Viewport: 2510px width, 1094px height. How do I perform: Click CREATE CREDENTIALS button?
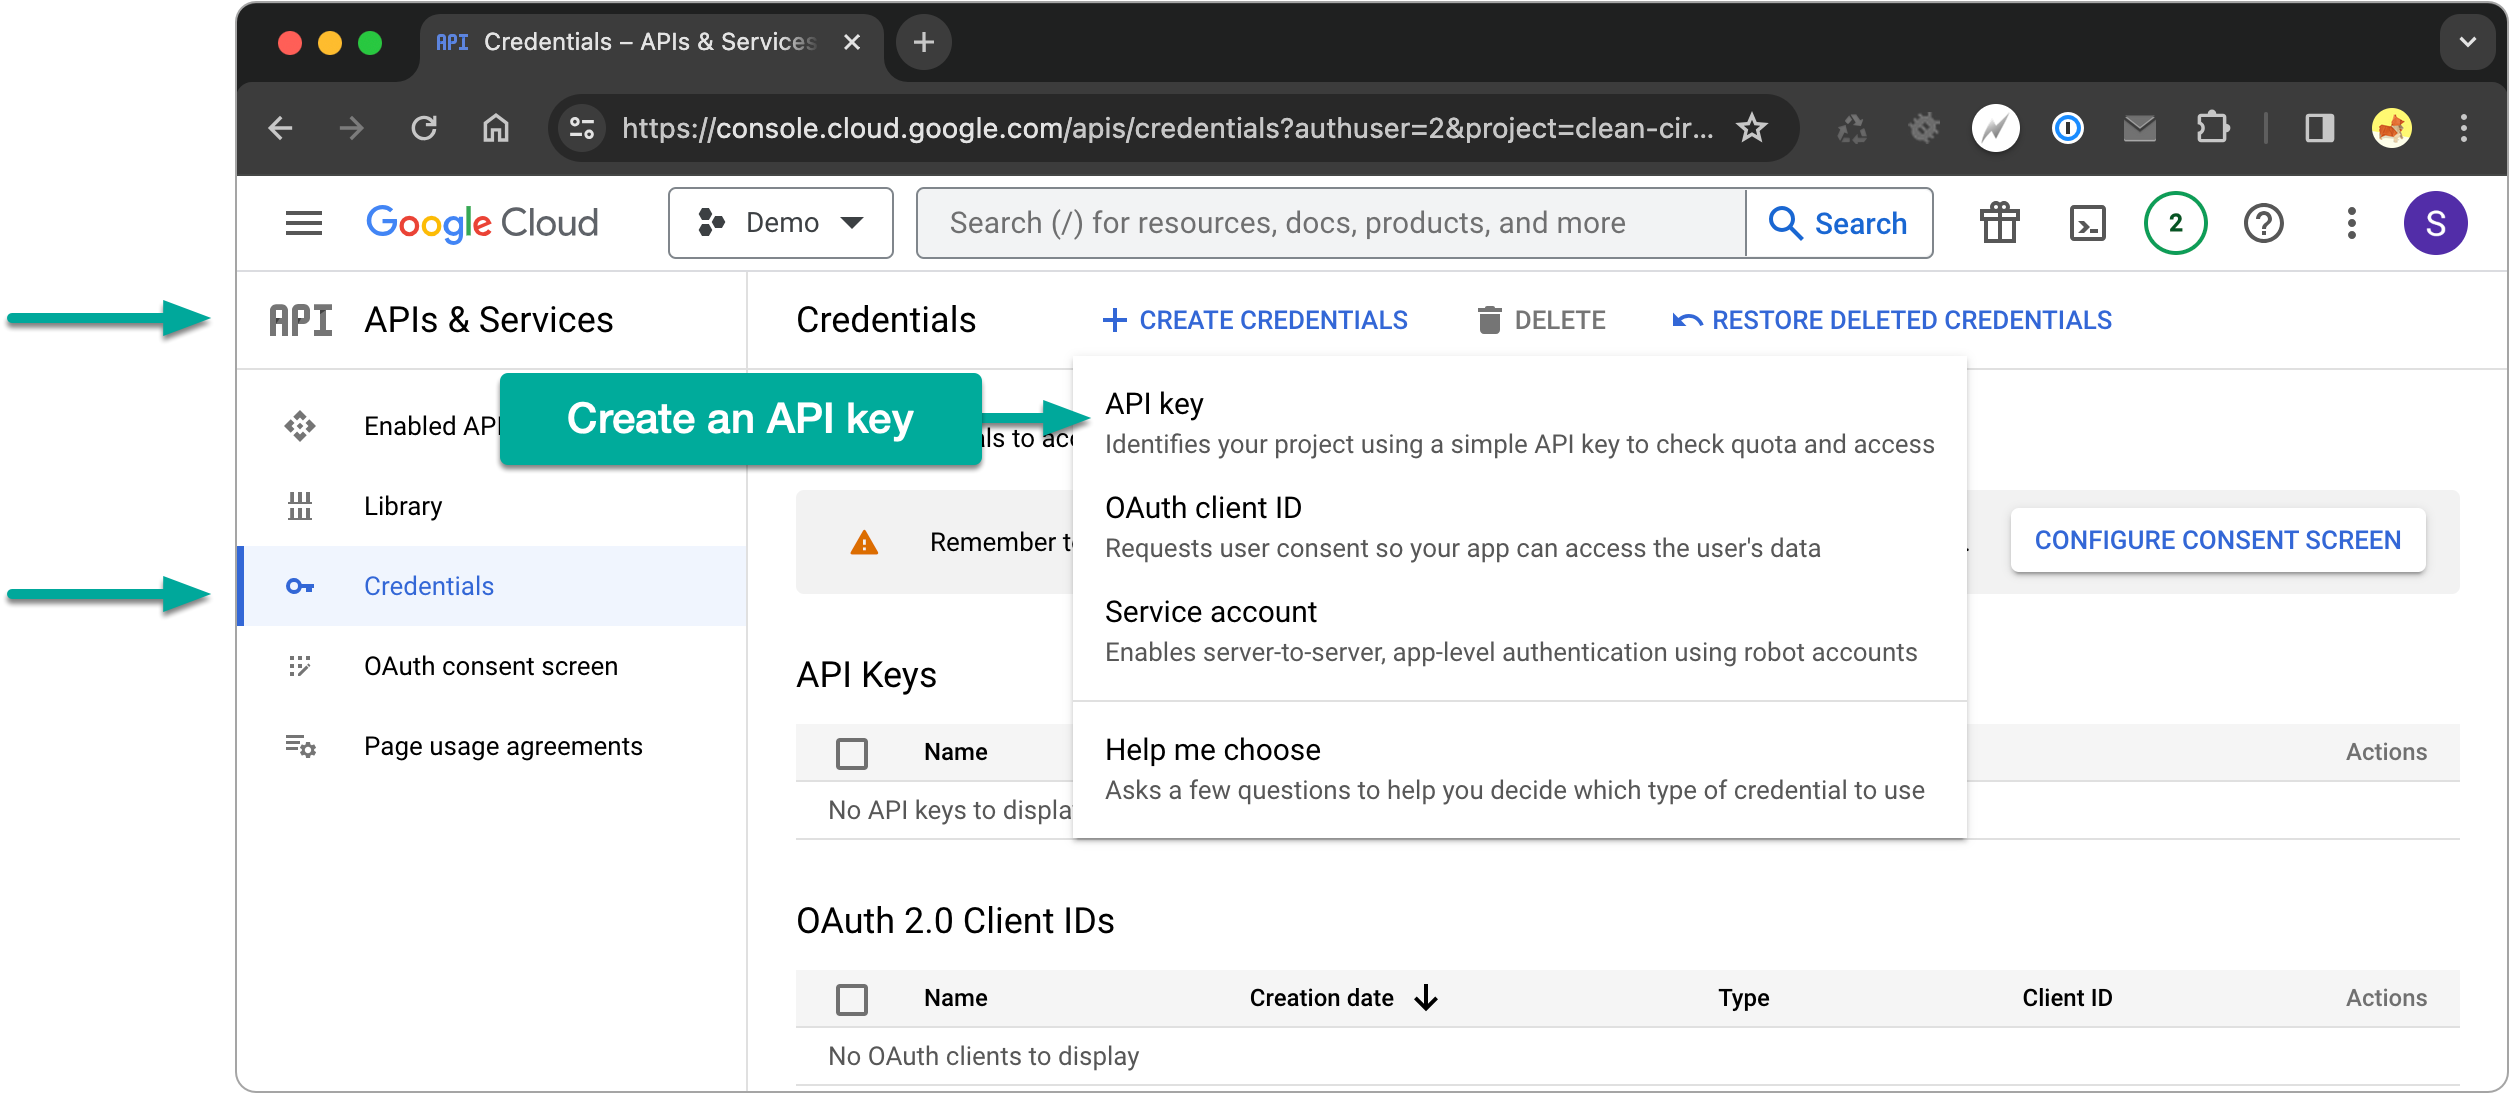[x=1255, y=320]
